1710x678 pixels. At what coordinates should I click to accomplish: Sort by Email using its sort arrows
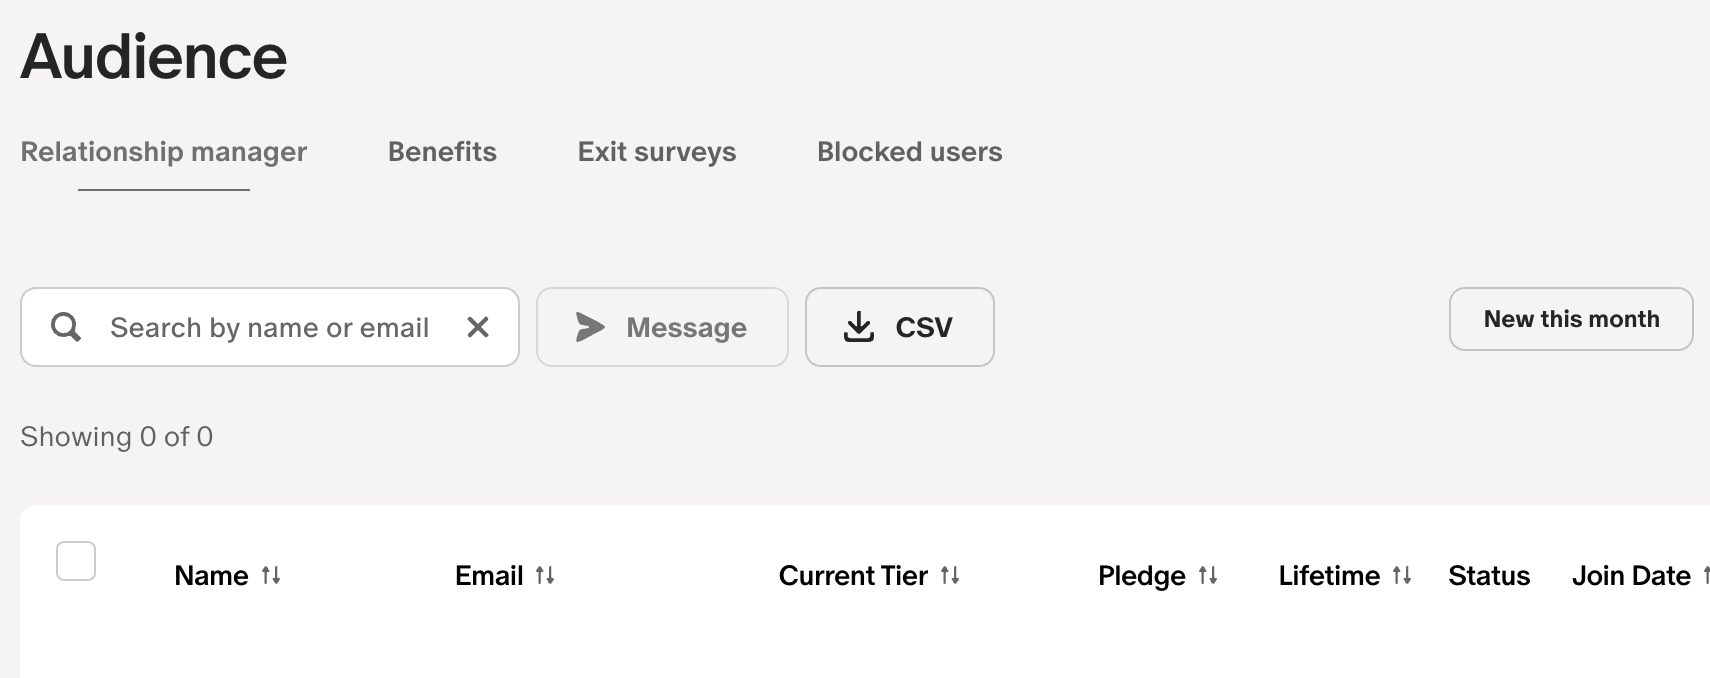[546, 575]
